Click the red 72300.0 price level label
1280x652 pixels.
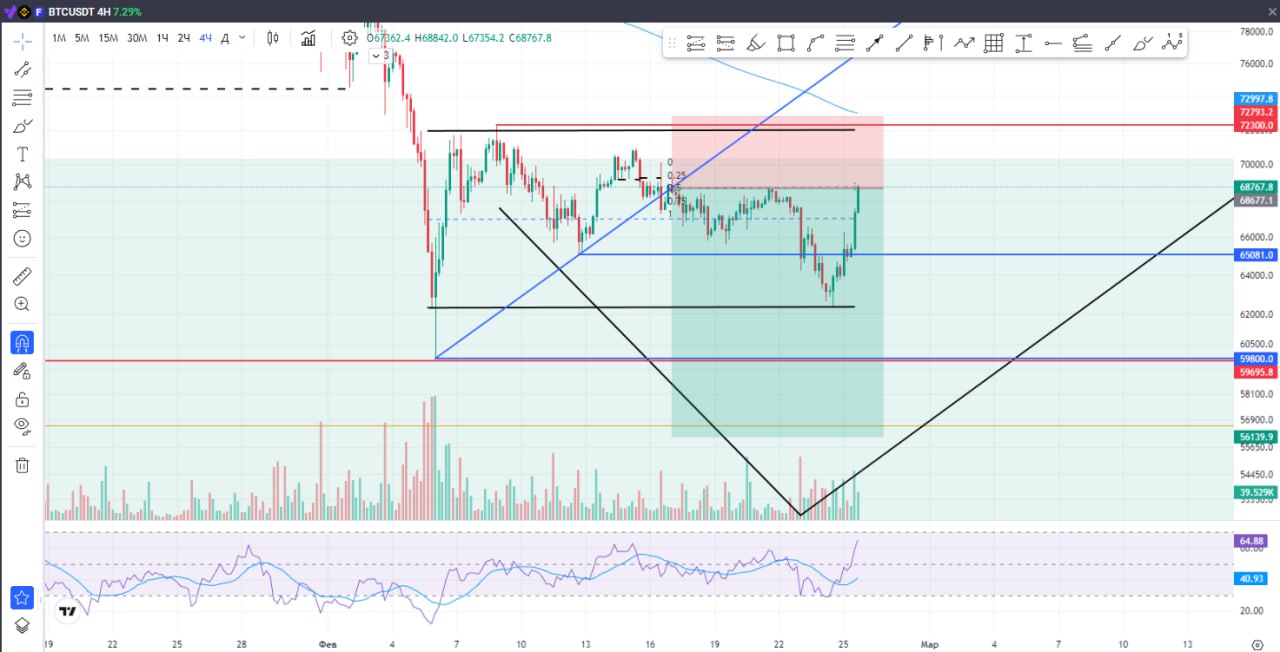coord(1256,125)
